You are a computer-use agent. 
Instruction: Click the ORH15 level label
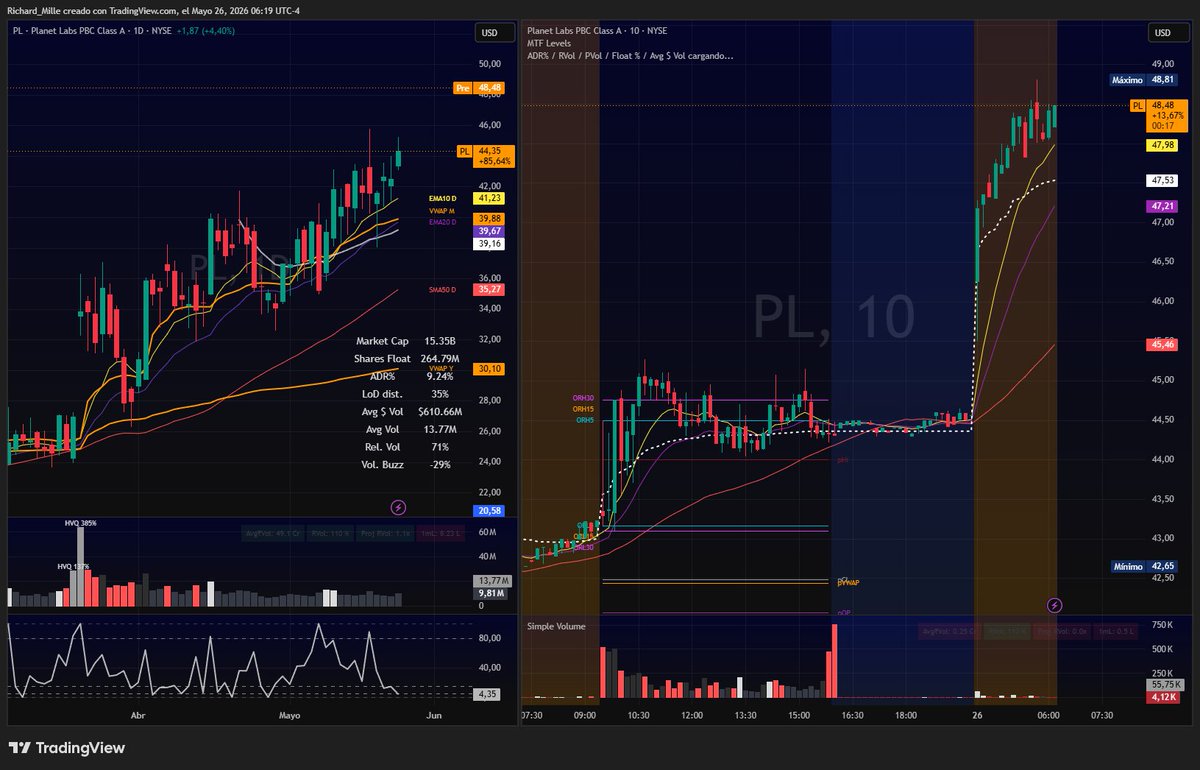click(583, 409)
